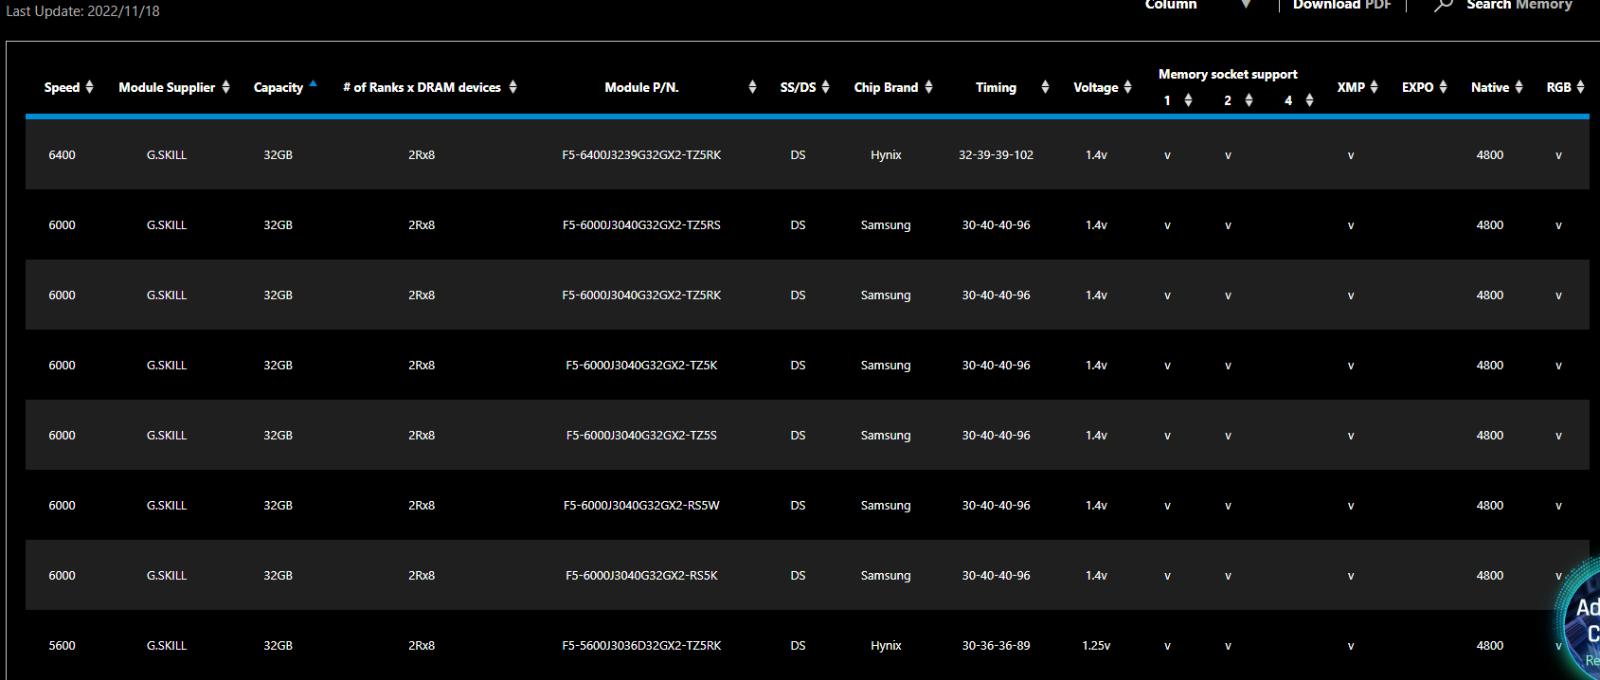1600x680 pixels.
Task: Sort by socket support 2 arrows
Action: pos(1249,100)
